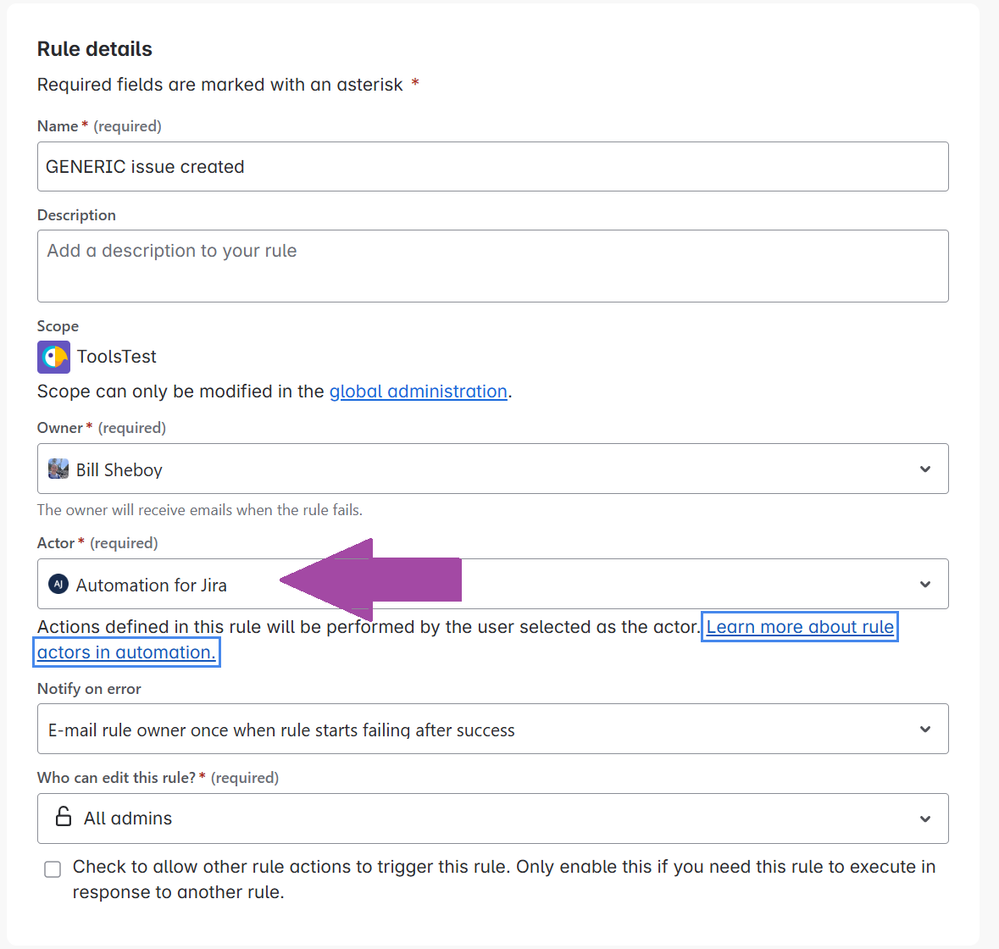Click the Automation for Jira actor icon
Screen dimensions: 999x949
[58, 584]
